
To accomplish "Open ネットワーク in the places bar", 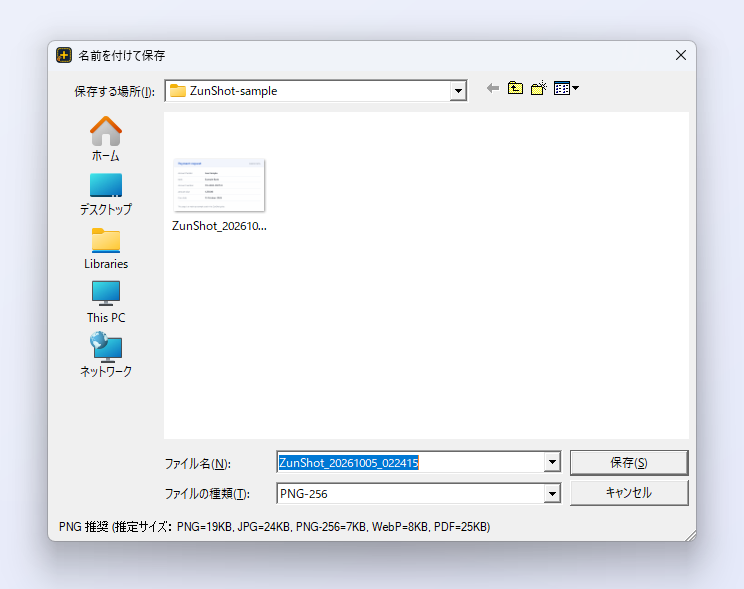I will click(x=106, y=355).
